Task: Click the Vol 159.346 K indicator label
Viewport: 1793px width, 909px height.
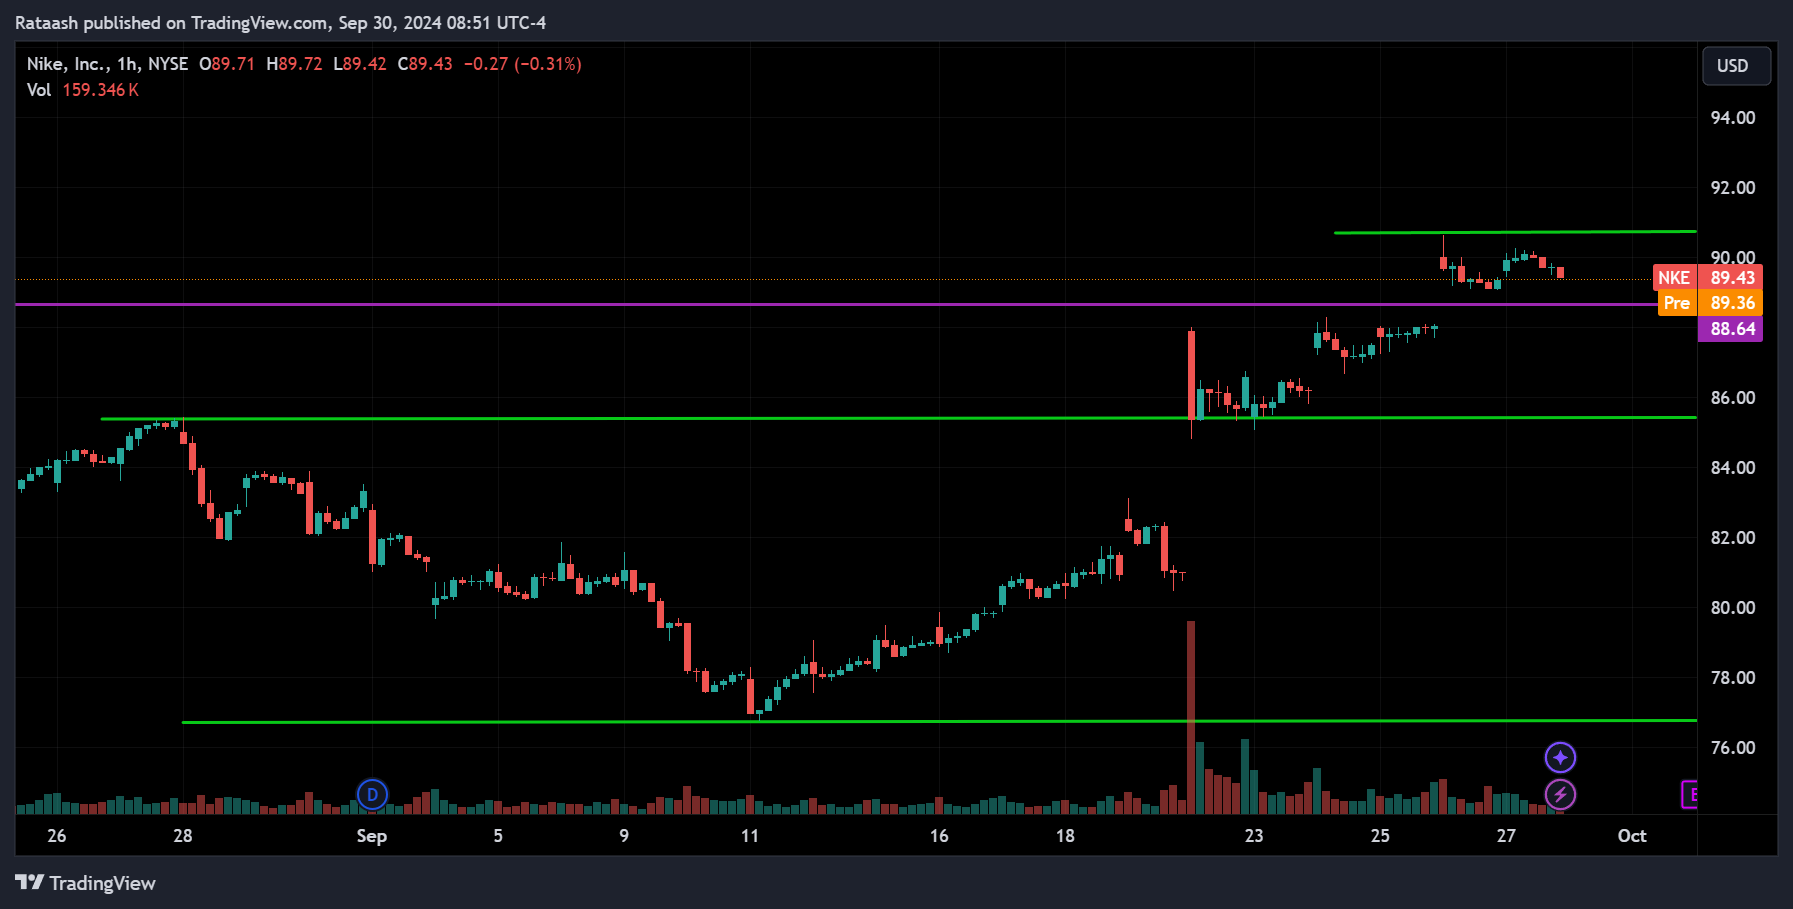Action: pos(83,90)
